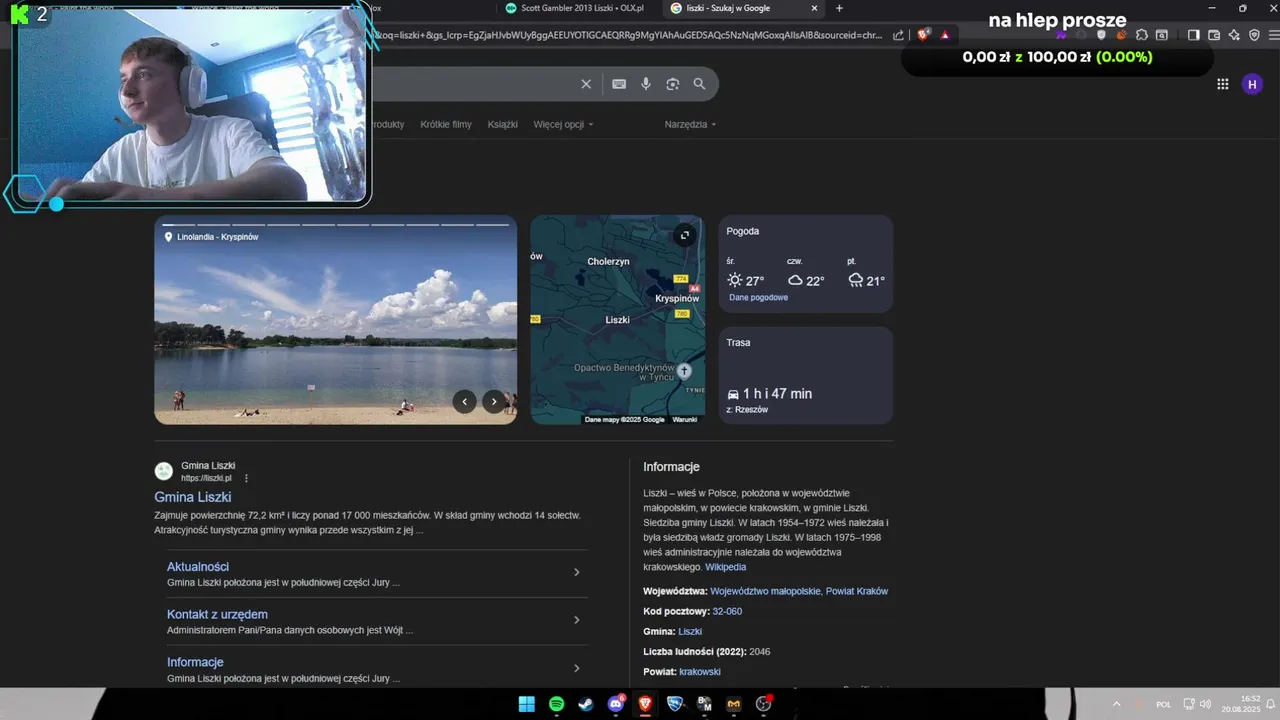Open the on-screen keyboard input tool

[619, 84]
